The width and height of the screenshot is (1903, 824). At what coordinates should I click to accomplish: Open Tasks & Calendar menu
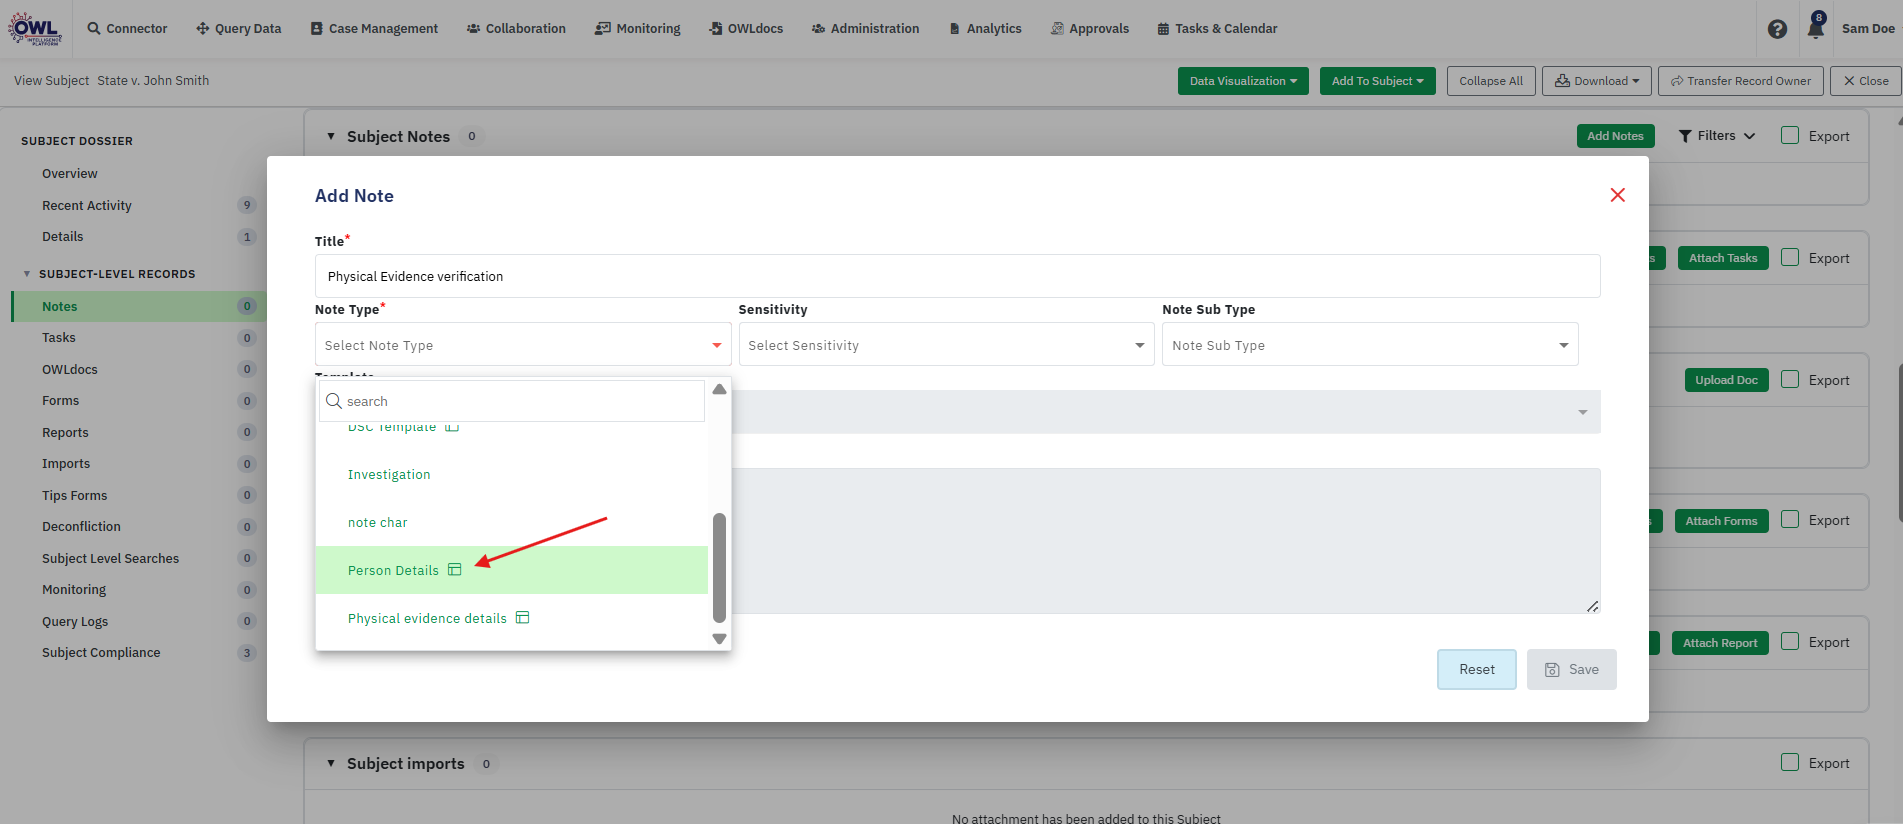pyautogui.click(x=1217, y=28)
